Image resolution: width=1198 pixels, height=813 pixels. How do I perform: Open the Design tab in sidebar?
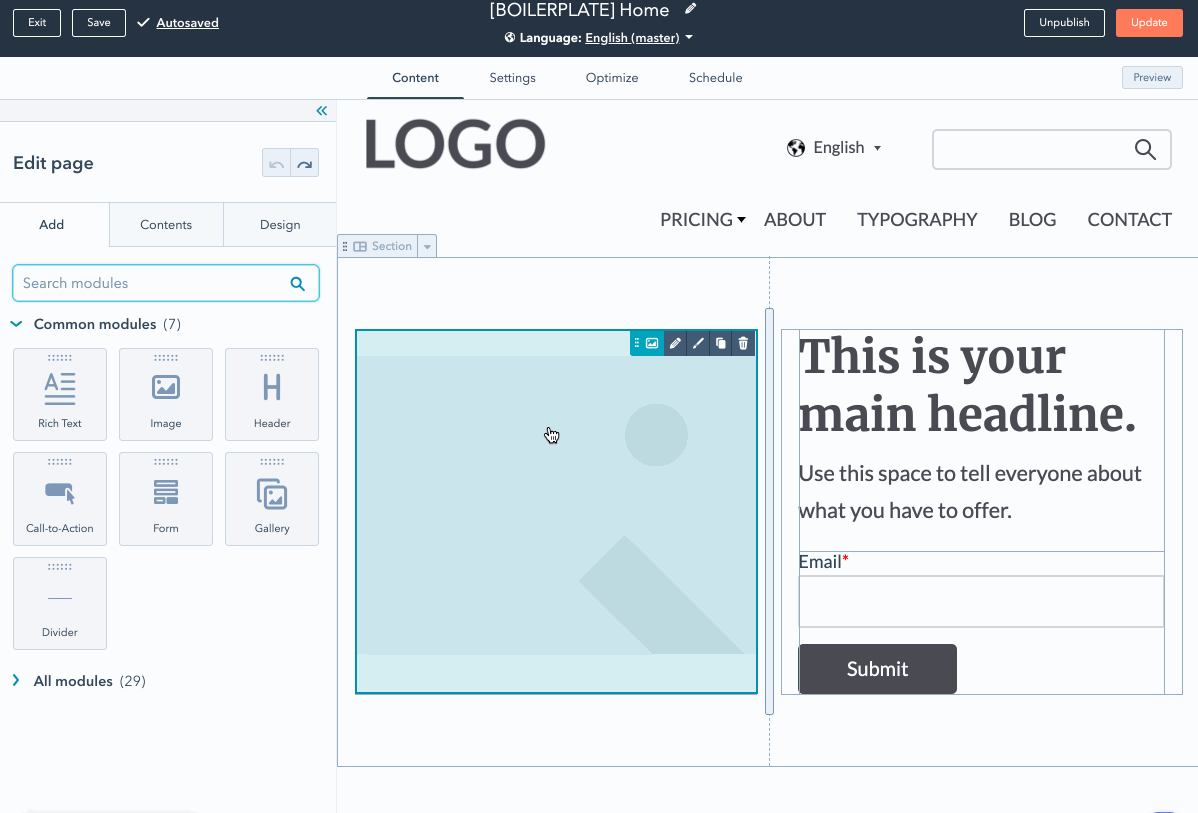(x=280, y=225)
